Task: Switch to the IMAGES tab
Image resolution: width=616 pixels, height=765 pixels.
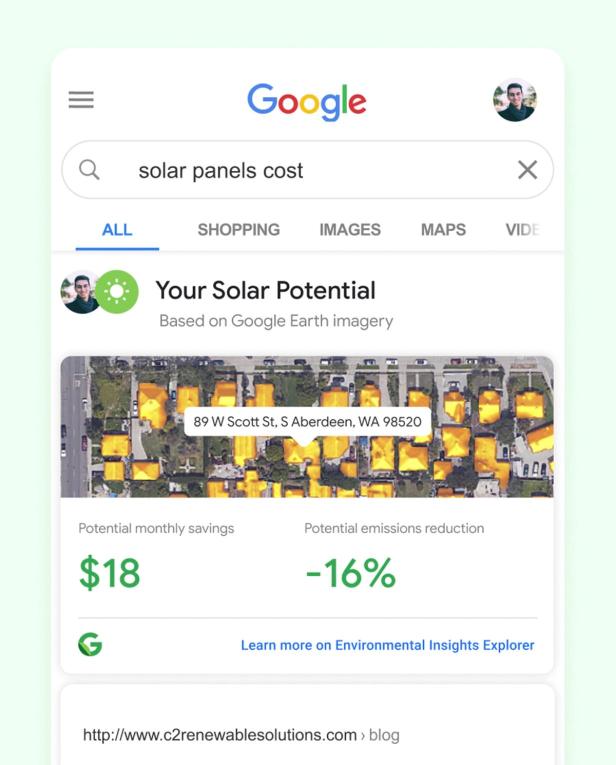Action: pos(350,230)
